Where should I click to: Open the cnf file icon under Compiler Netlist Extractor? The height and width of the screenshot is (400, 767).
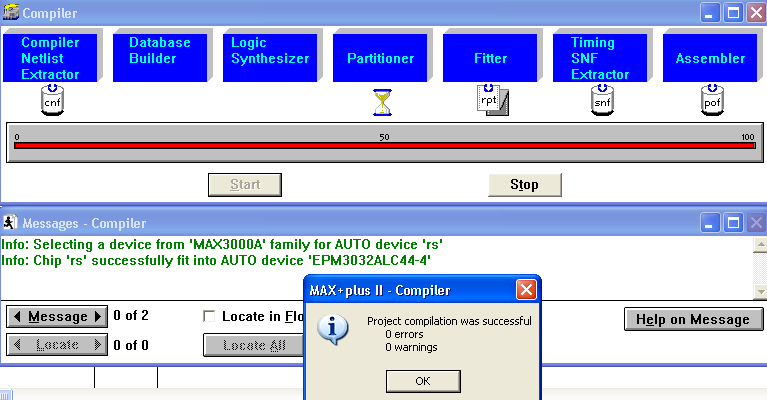52,100
